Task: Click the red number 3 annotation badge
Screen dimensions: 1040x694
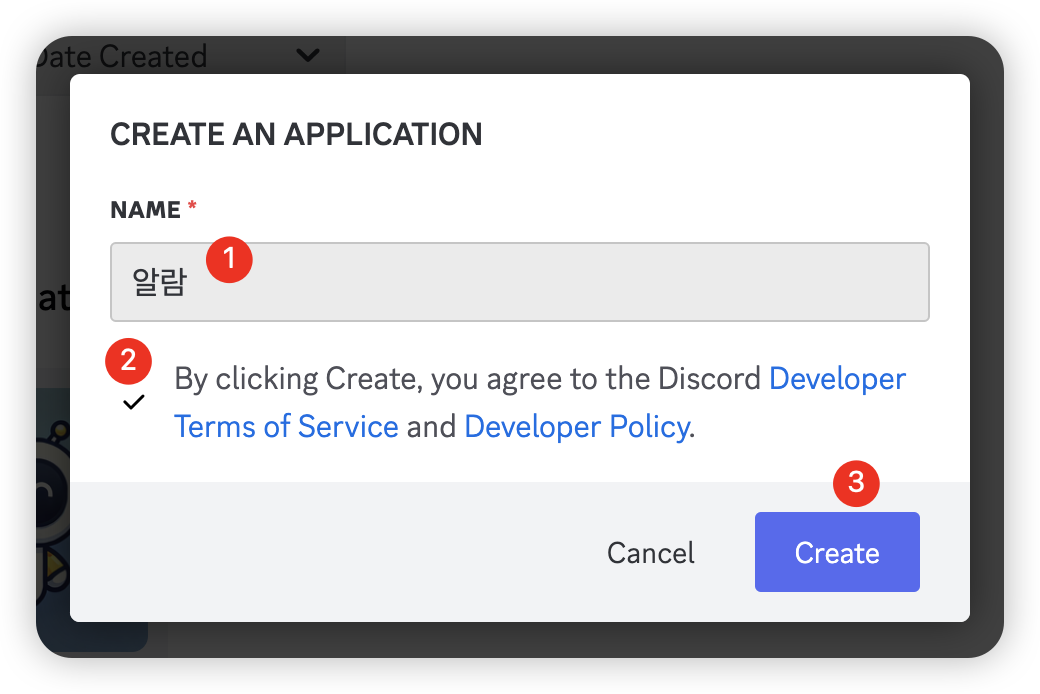Action: coord(856,482)
